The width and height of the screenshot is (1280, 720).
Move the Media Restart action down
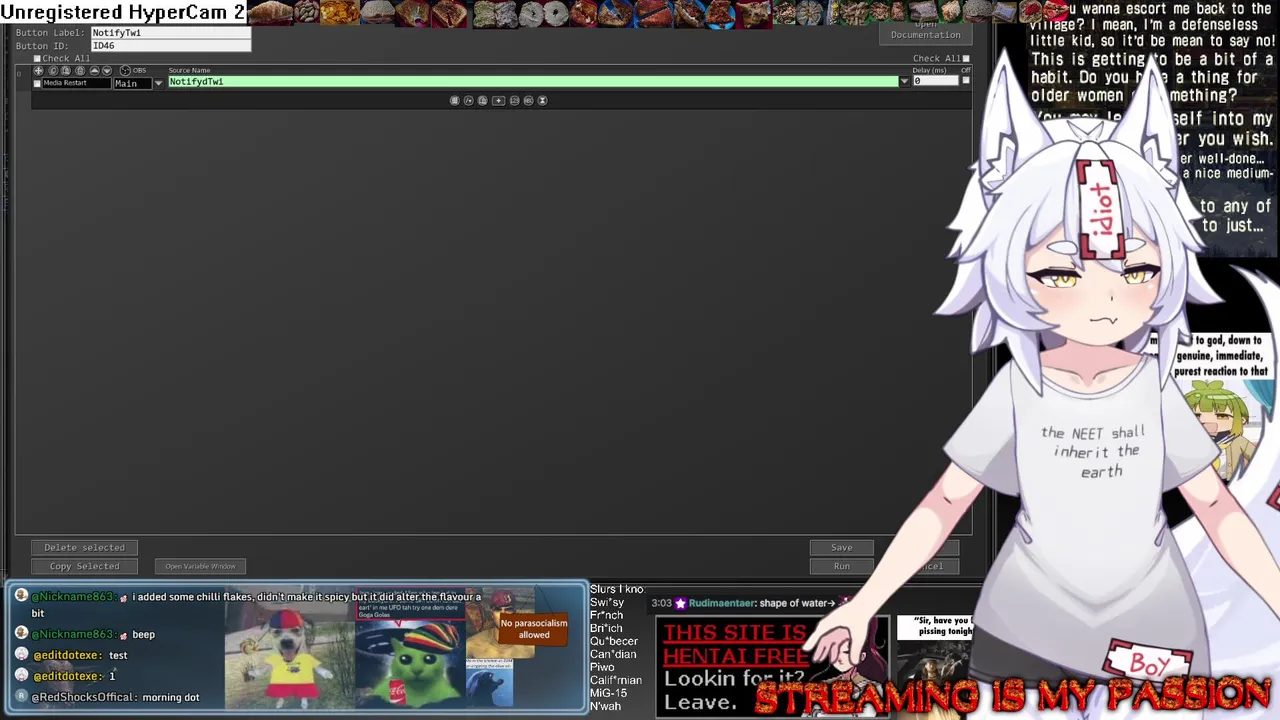107,70
